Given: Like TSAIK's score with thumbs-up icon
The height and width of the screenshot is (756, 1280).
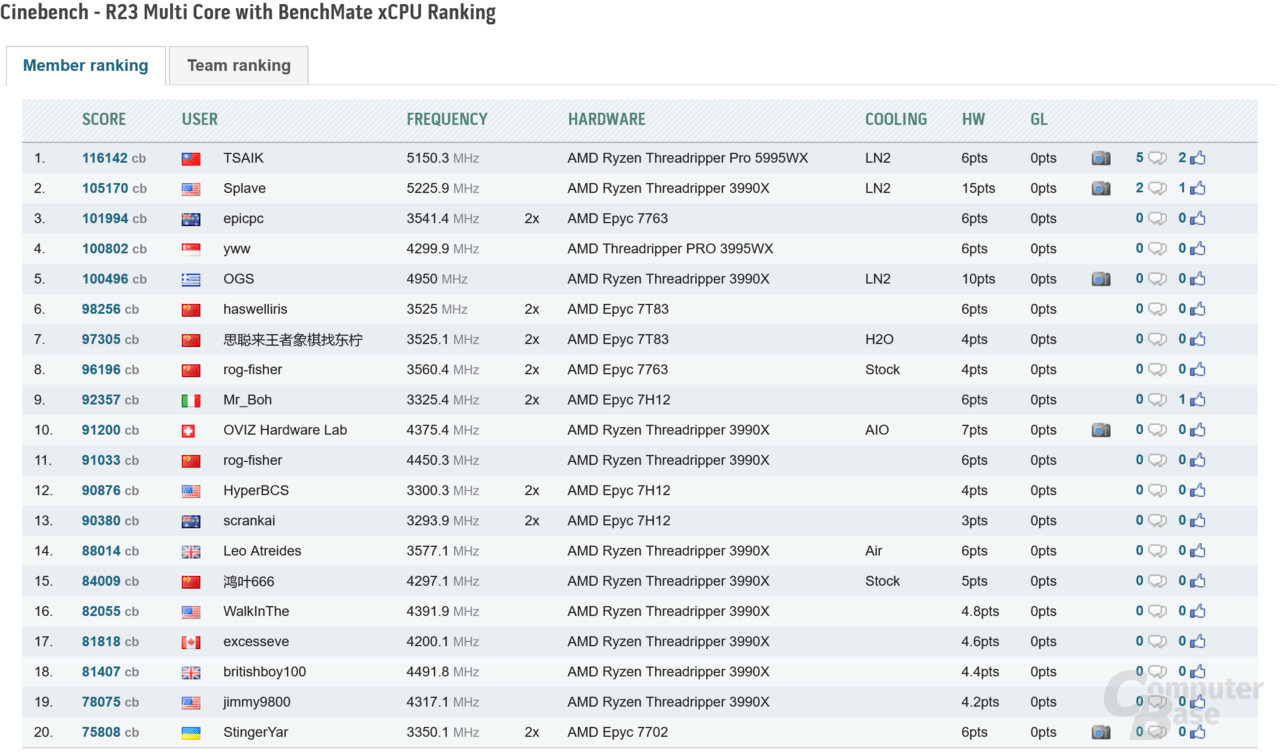Looking at the screenshot, I should (1198, 158).
